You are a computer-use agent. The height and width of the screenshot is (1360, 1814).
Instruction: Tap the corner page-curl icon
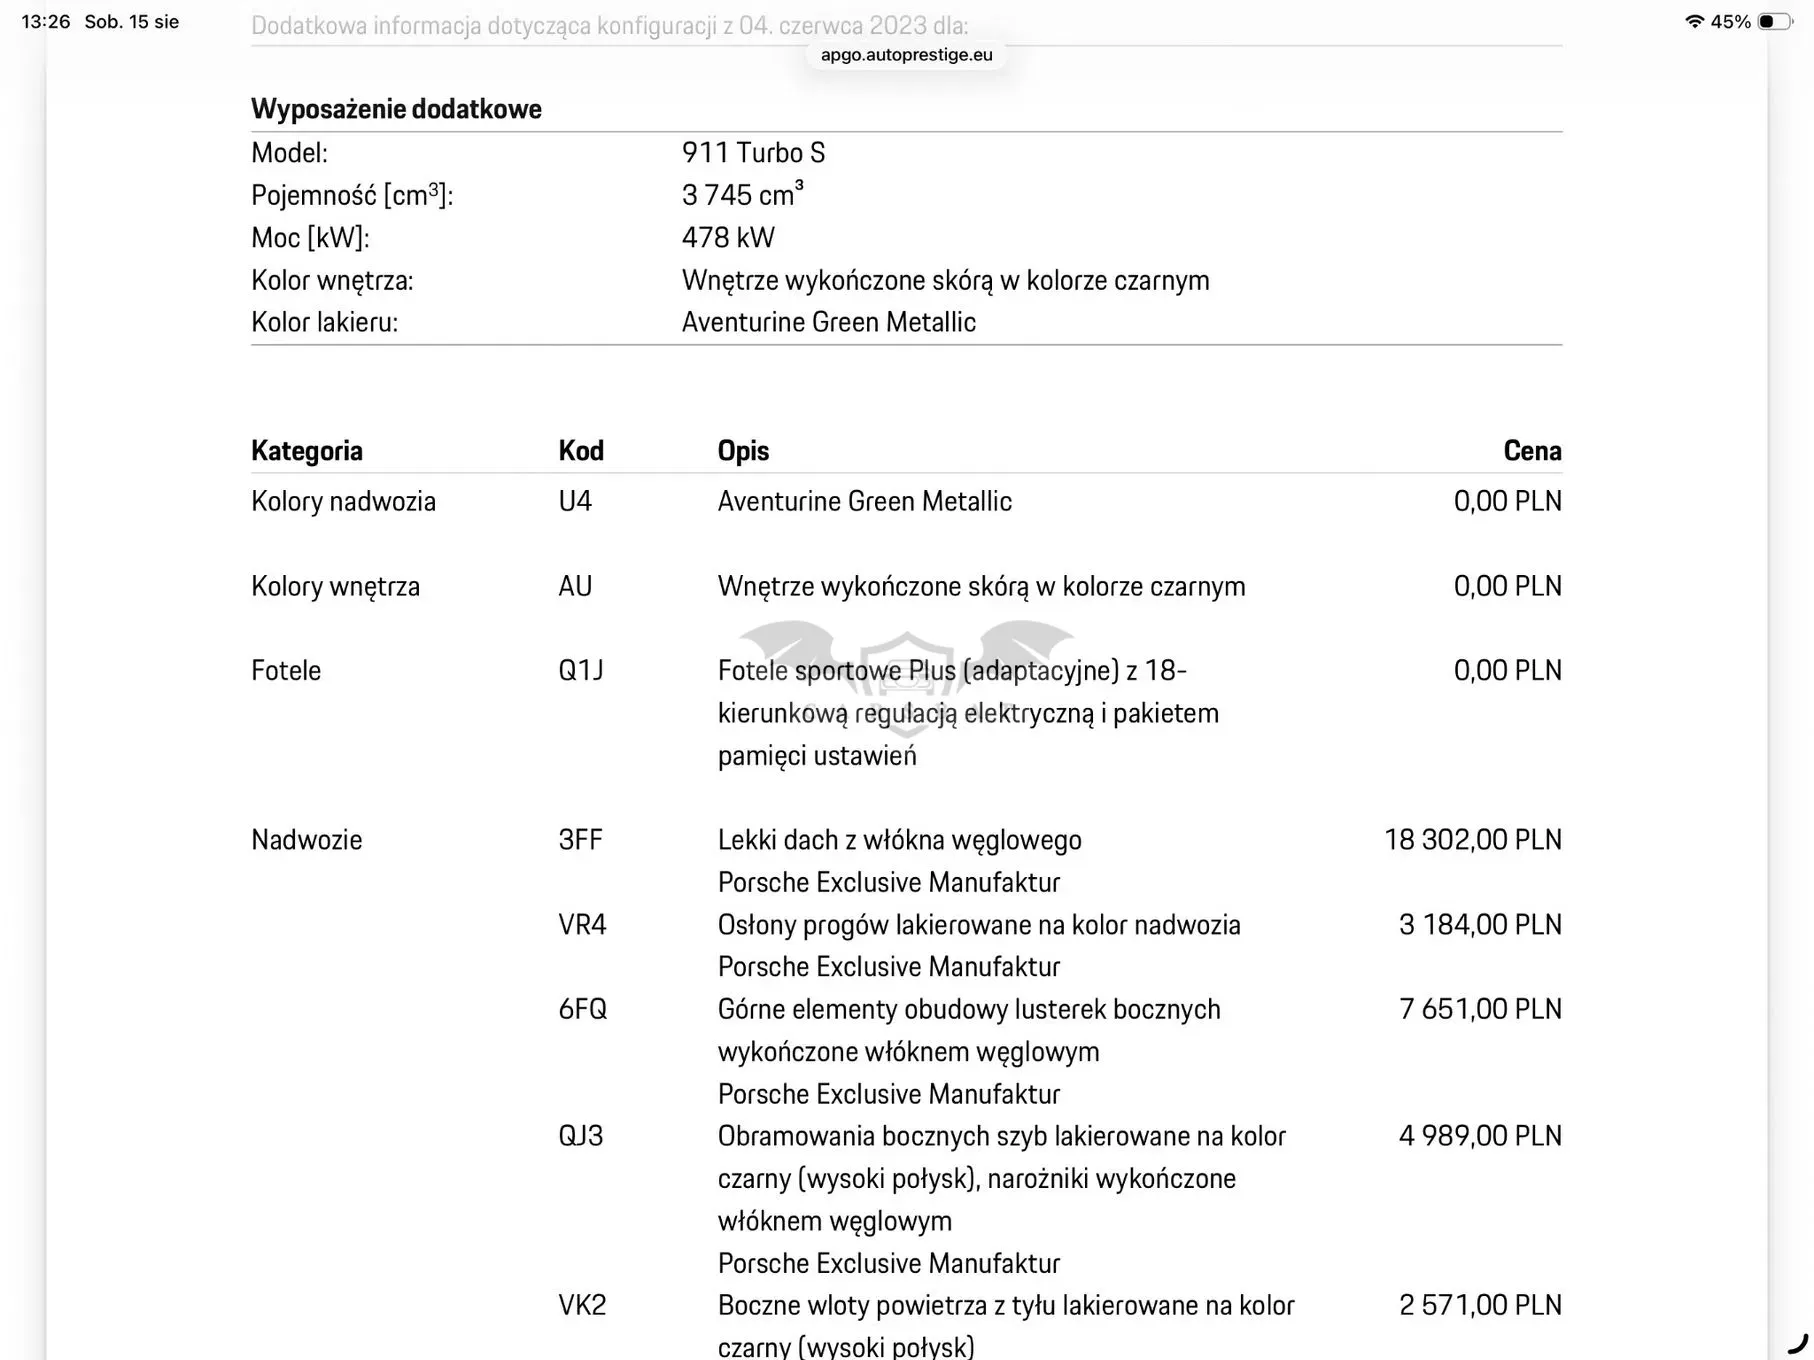[1798, 1342]
